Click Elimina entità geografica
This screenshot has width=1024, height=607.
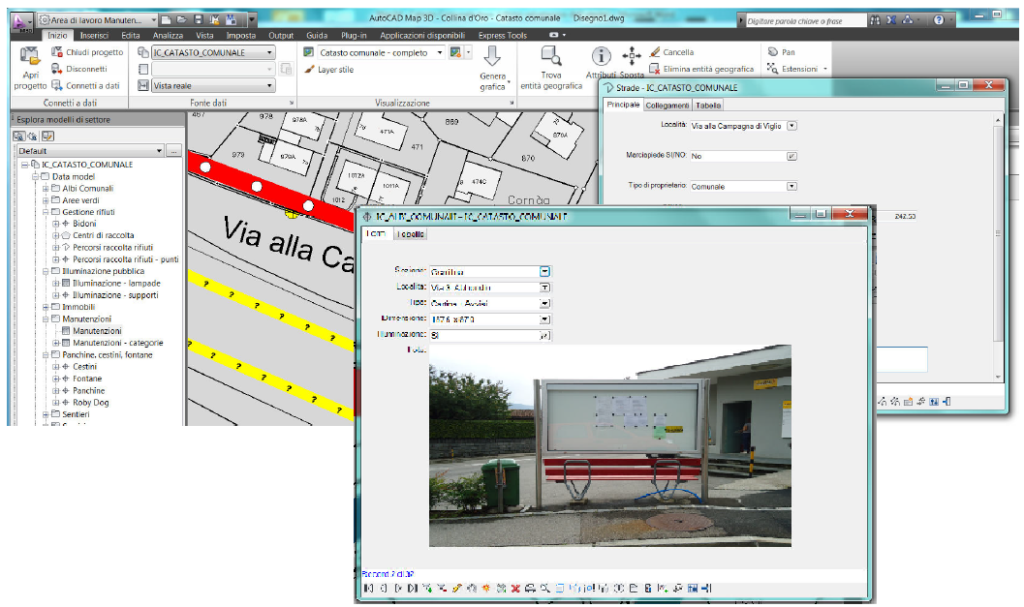coord(654,68)
